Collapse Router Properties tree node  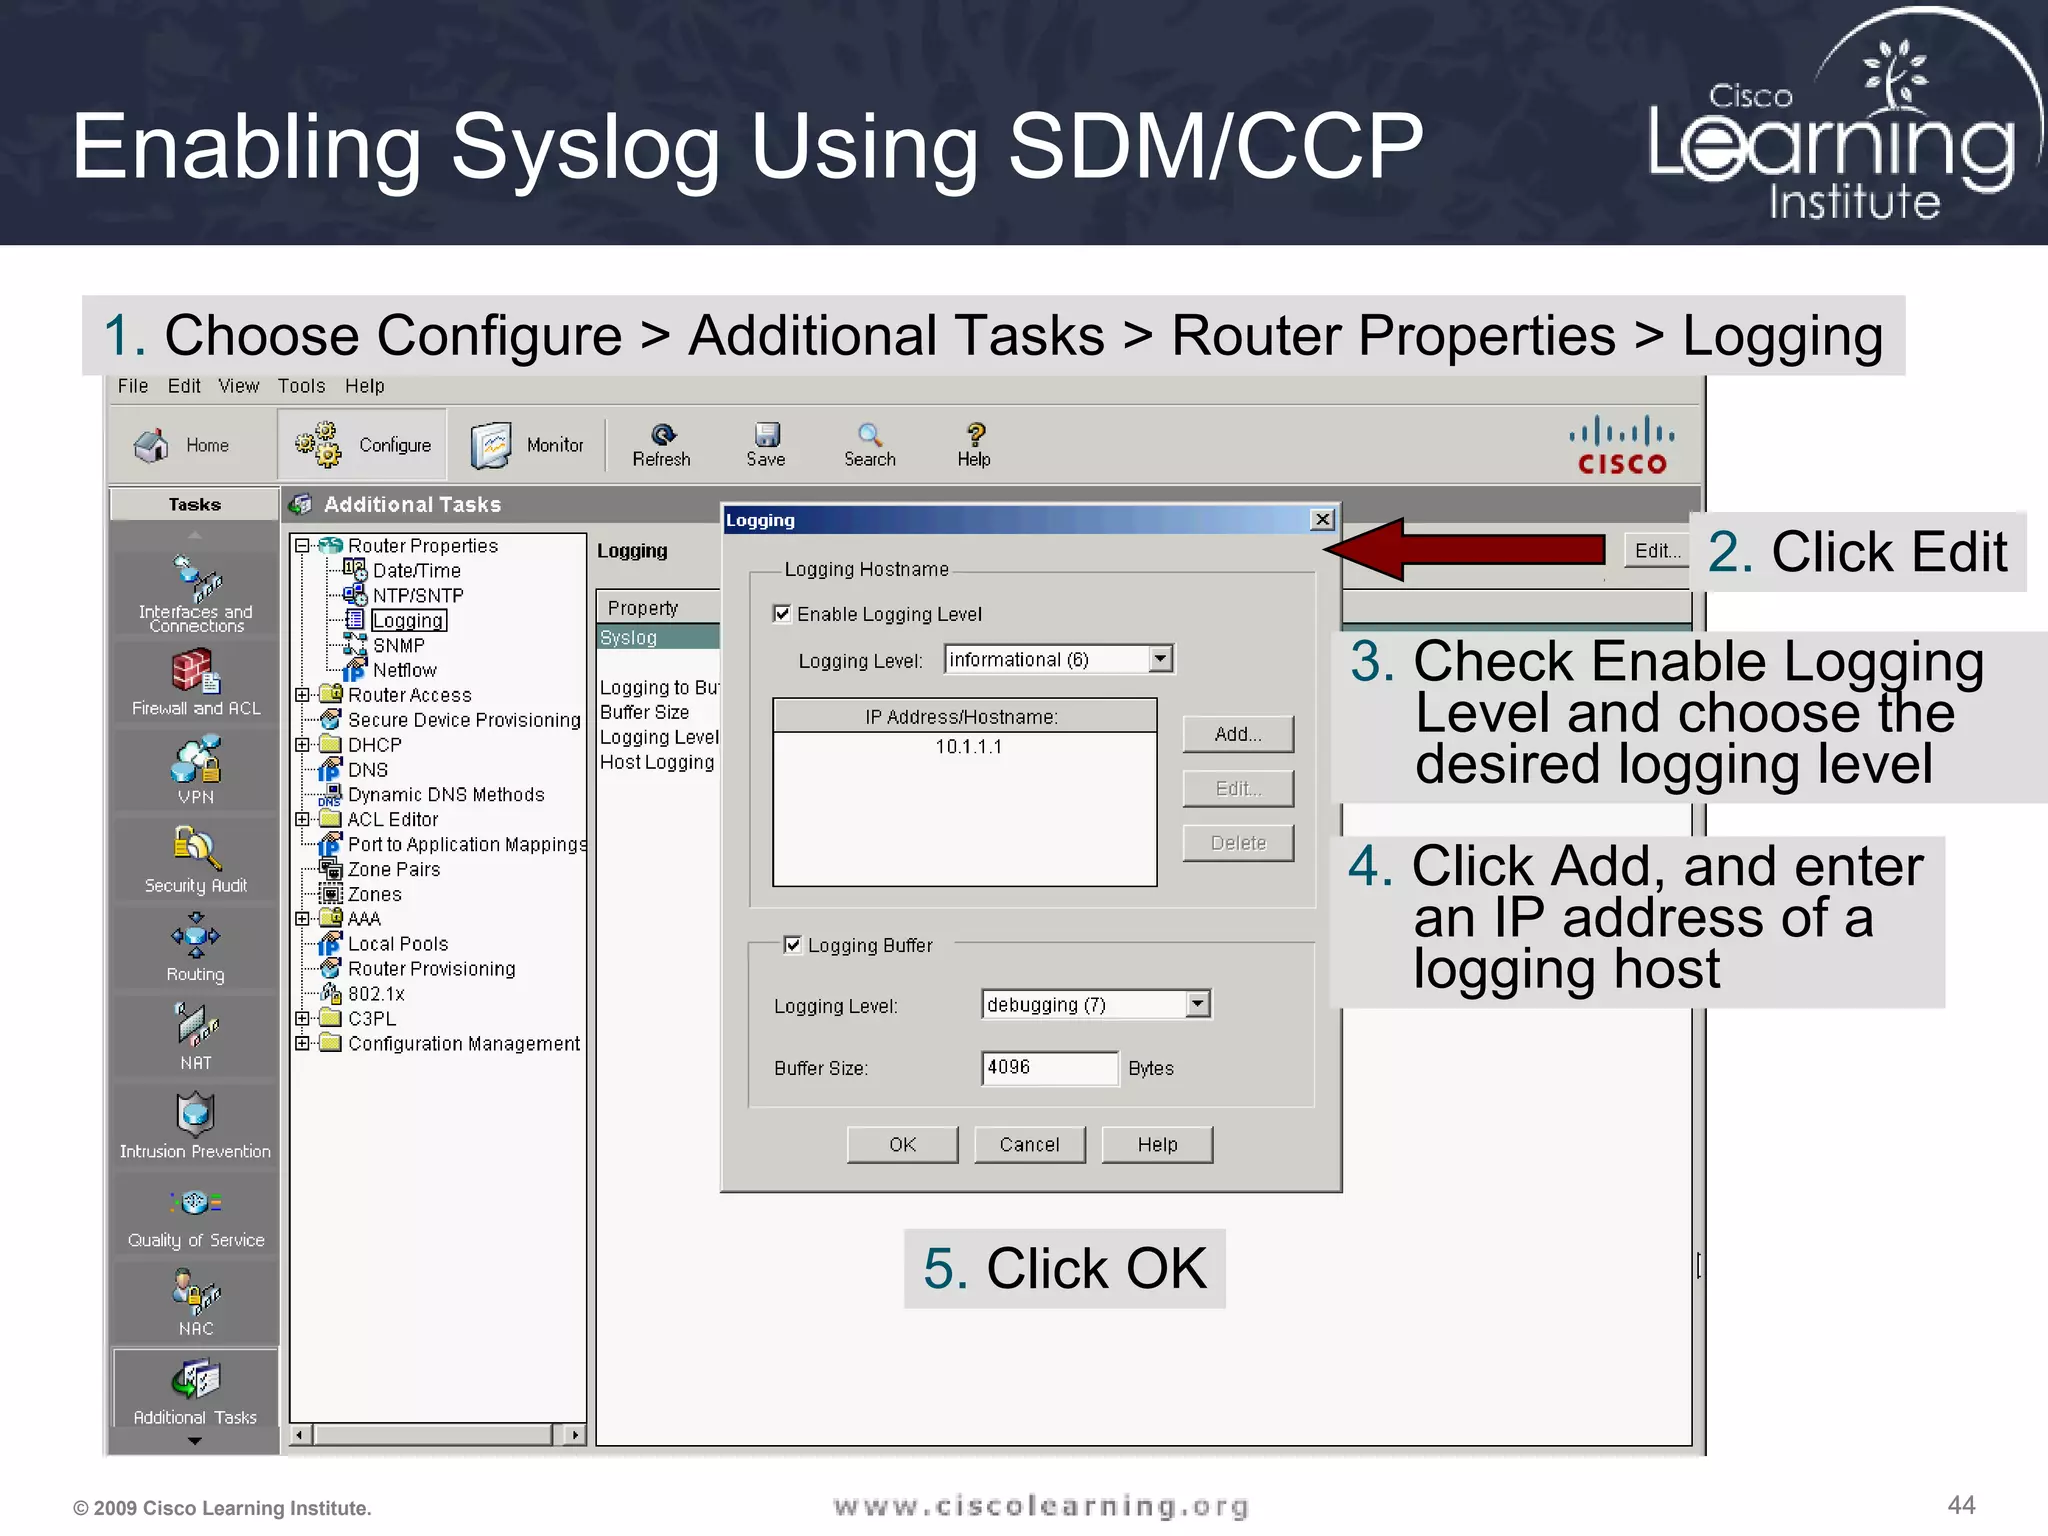[x=302, y=546]
